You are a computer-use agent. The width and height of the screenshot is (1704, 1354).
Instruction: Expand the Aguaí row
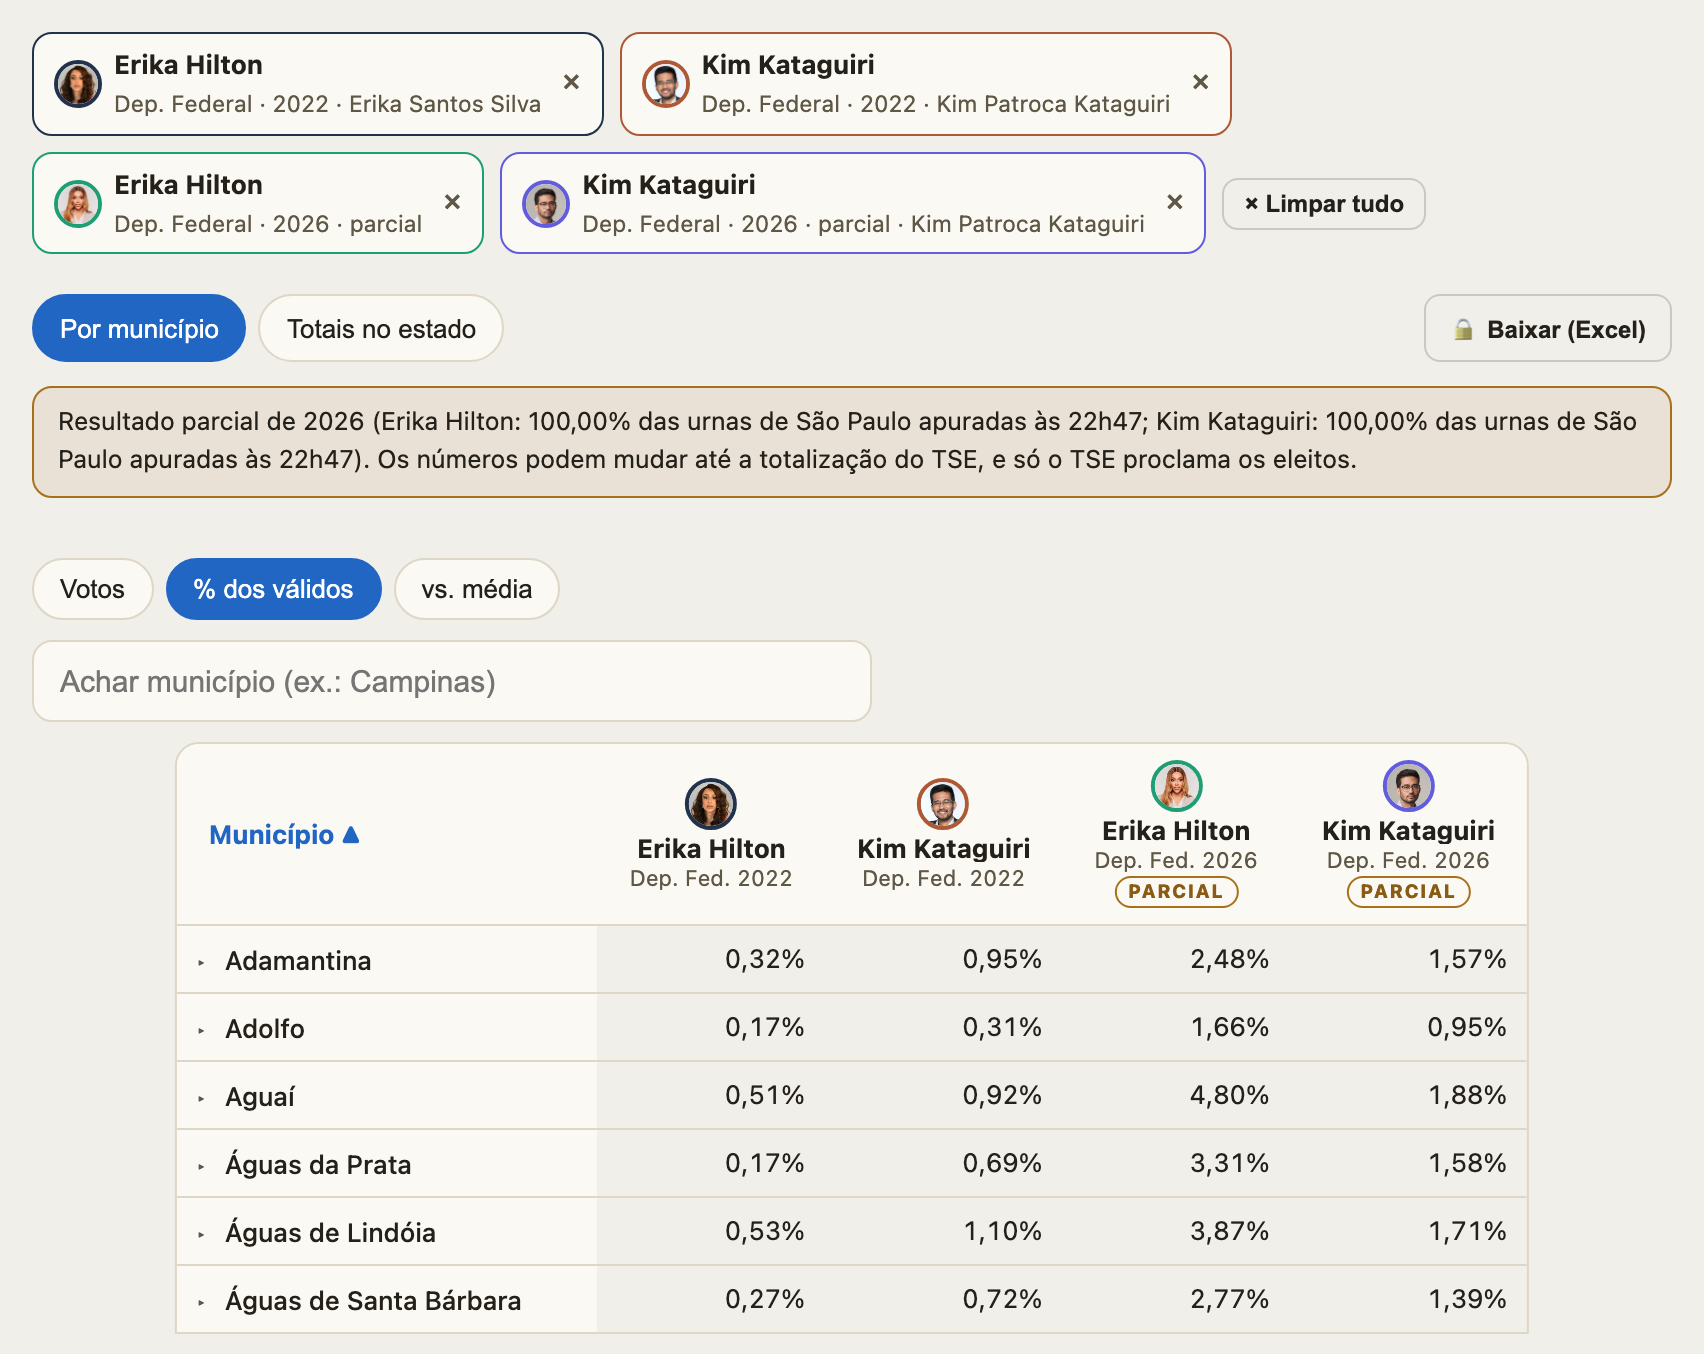click(x=201, y=1098)
